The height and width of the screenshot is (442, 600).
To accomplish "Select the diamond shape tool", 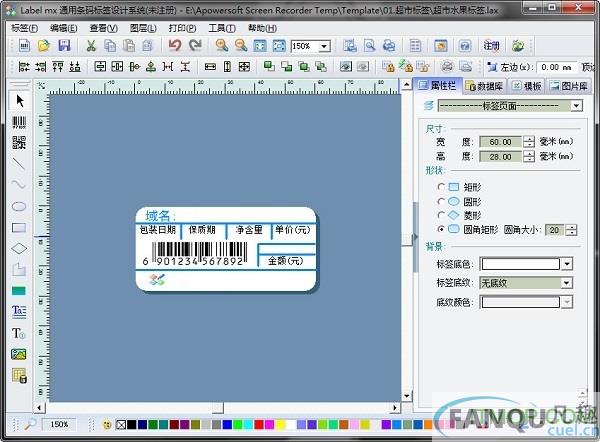I will point(19,249).
